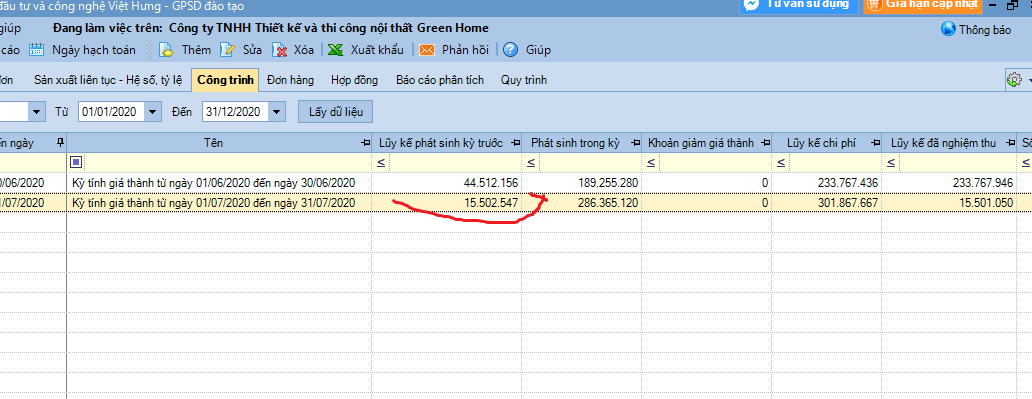Click the Lấy dữ liệu button
Viewport: 1032px width, 399px height.
pos(336,111)
